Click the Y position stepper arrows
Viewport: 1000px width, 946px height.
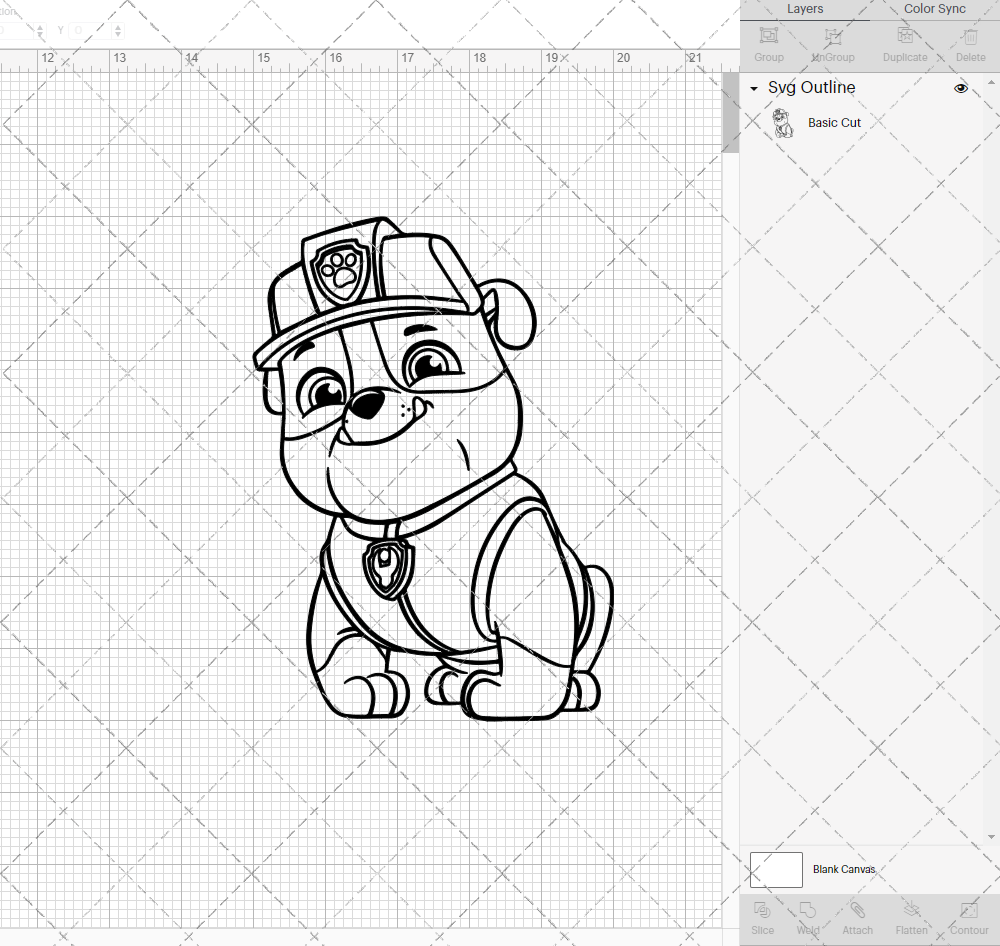(118, 30)
